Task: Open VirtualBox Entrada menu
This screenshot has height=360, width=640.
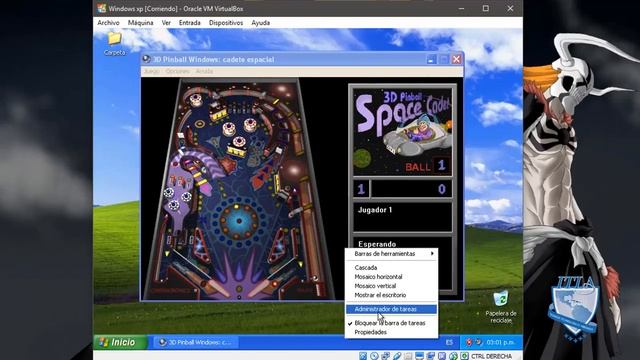Action: pos(189,23)
